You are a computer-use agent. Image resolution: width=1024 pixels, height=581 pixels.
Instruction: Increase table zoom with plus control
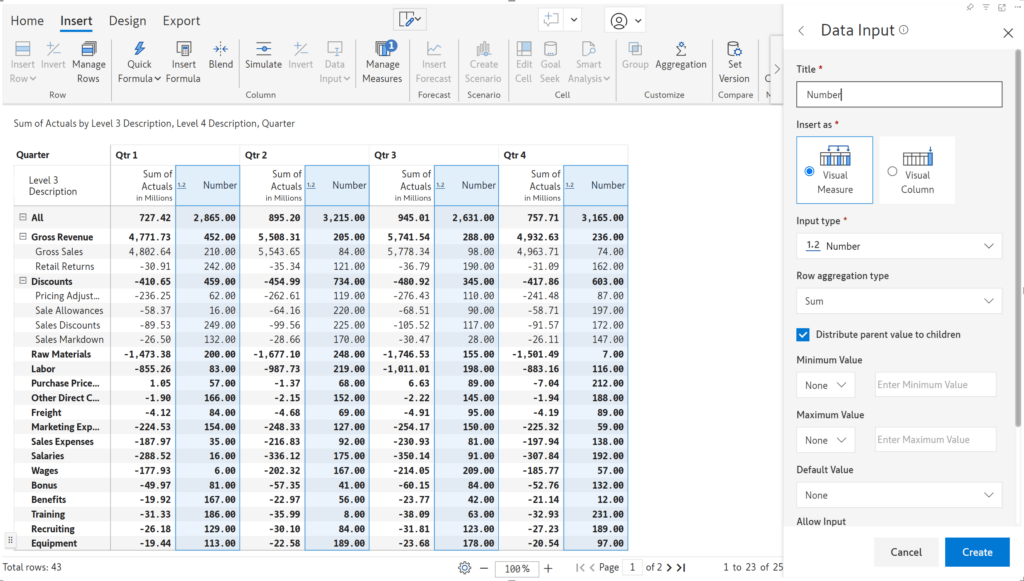[x=547, y=568]
